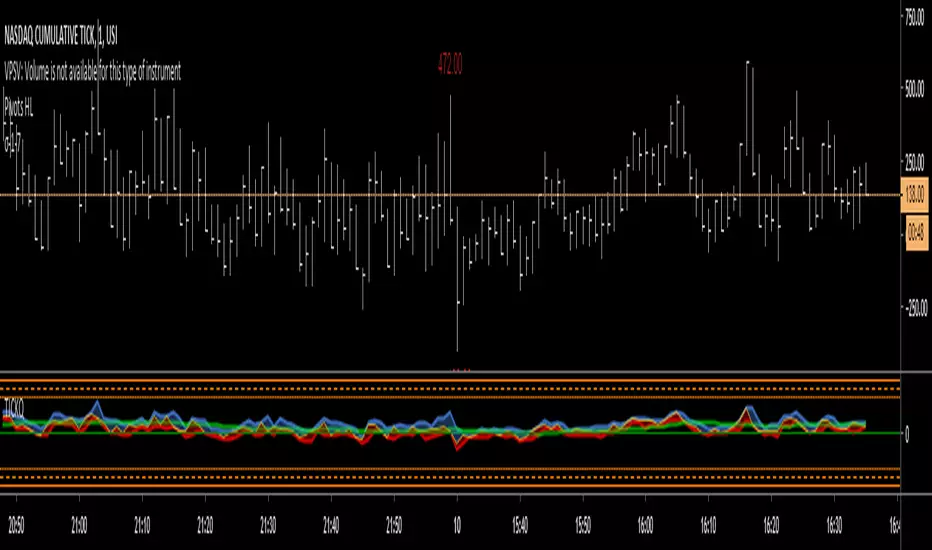Click the 16:30 time axis label

pos(835,526)
